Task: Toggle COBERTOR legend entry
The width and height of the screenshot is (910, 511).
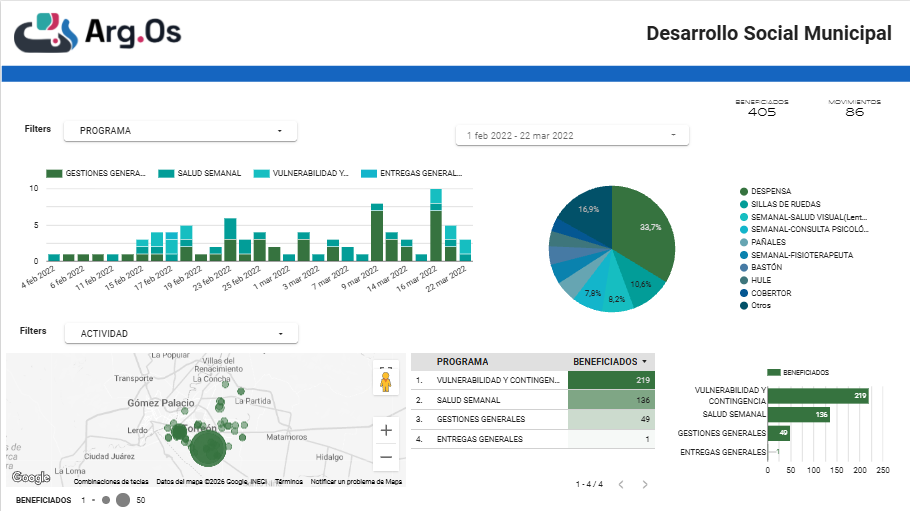Action: coord(765,293)
